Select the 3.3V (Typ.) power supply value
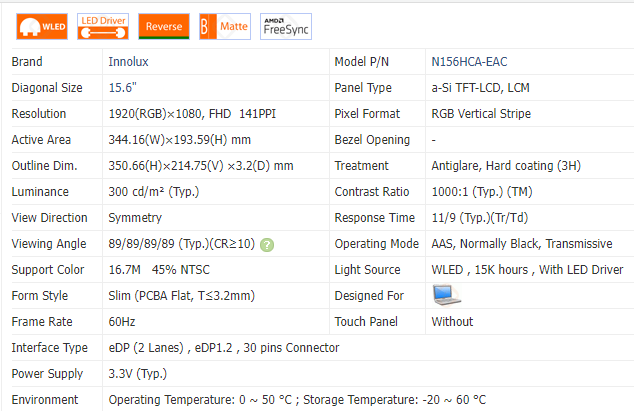The height and width of the screenshot is (411, 634). 137,373
